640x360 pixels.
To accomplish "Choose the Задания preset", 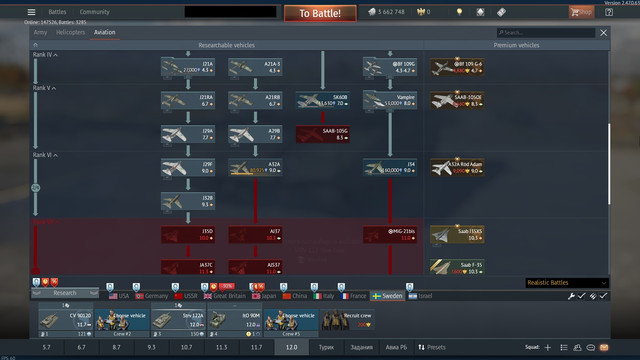I will [361, 347].
